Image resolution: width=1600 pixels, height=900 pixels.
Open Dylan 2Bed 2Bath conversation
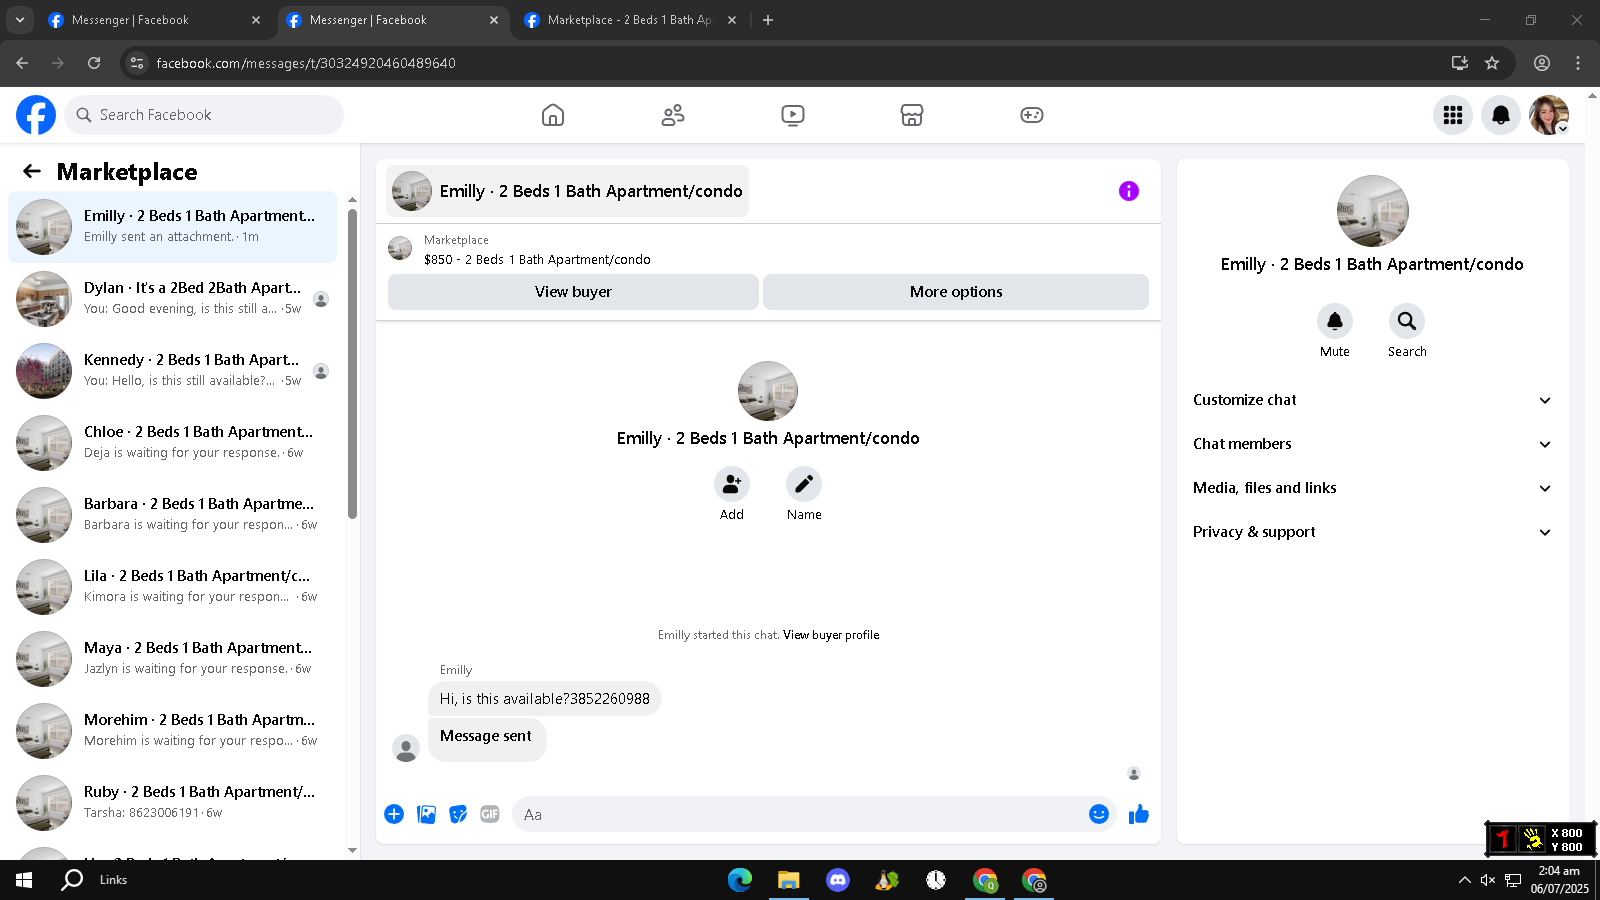[172, 299]
